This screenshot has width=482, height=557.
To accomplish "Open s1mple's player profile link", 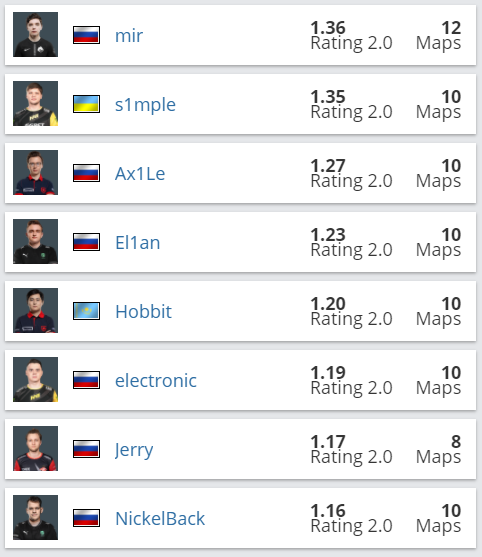I will (145, 104).
